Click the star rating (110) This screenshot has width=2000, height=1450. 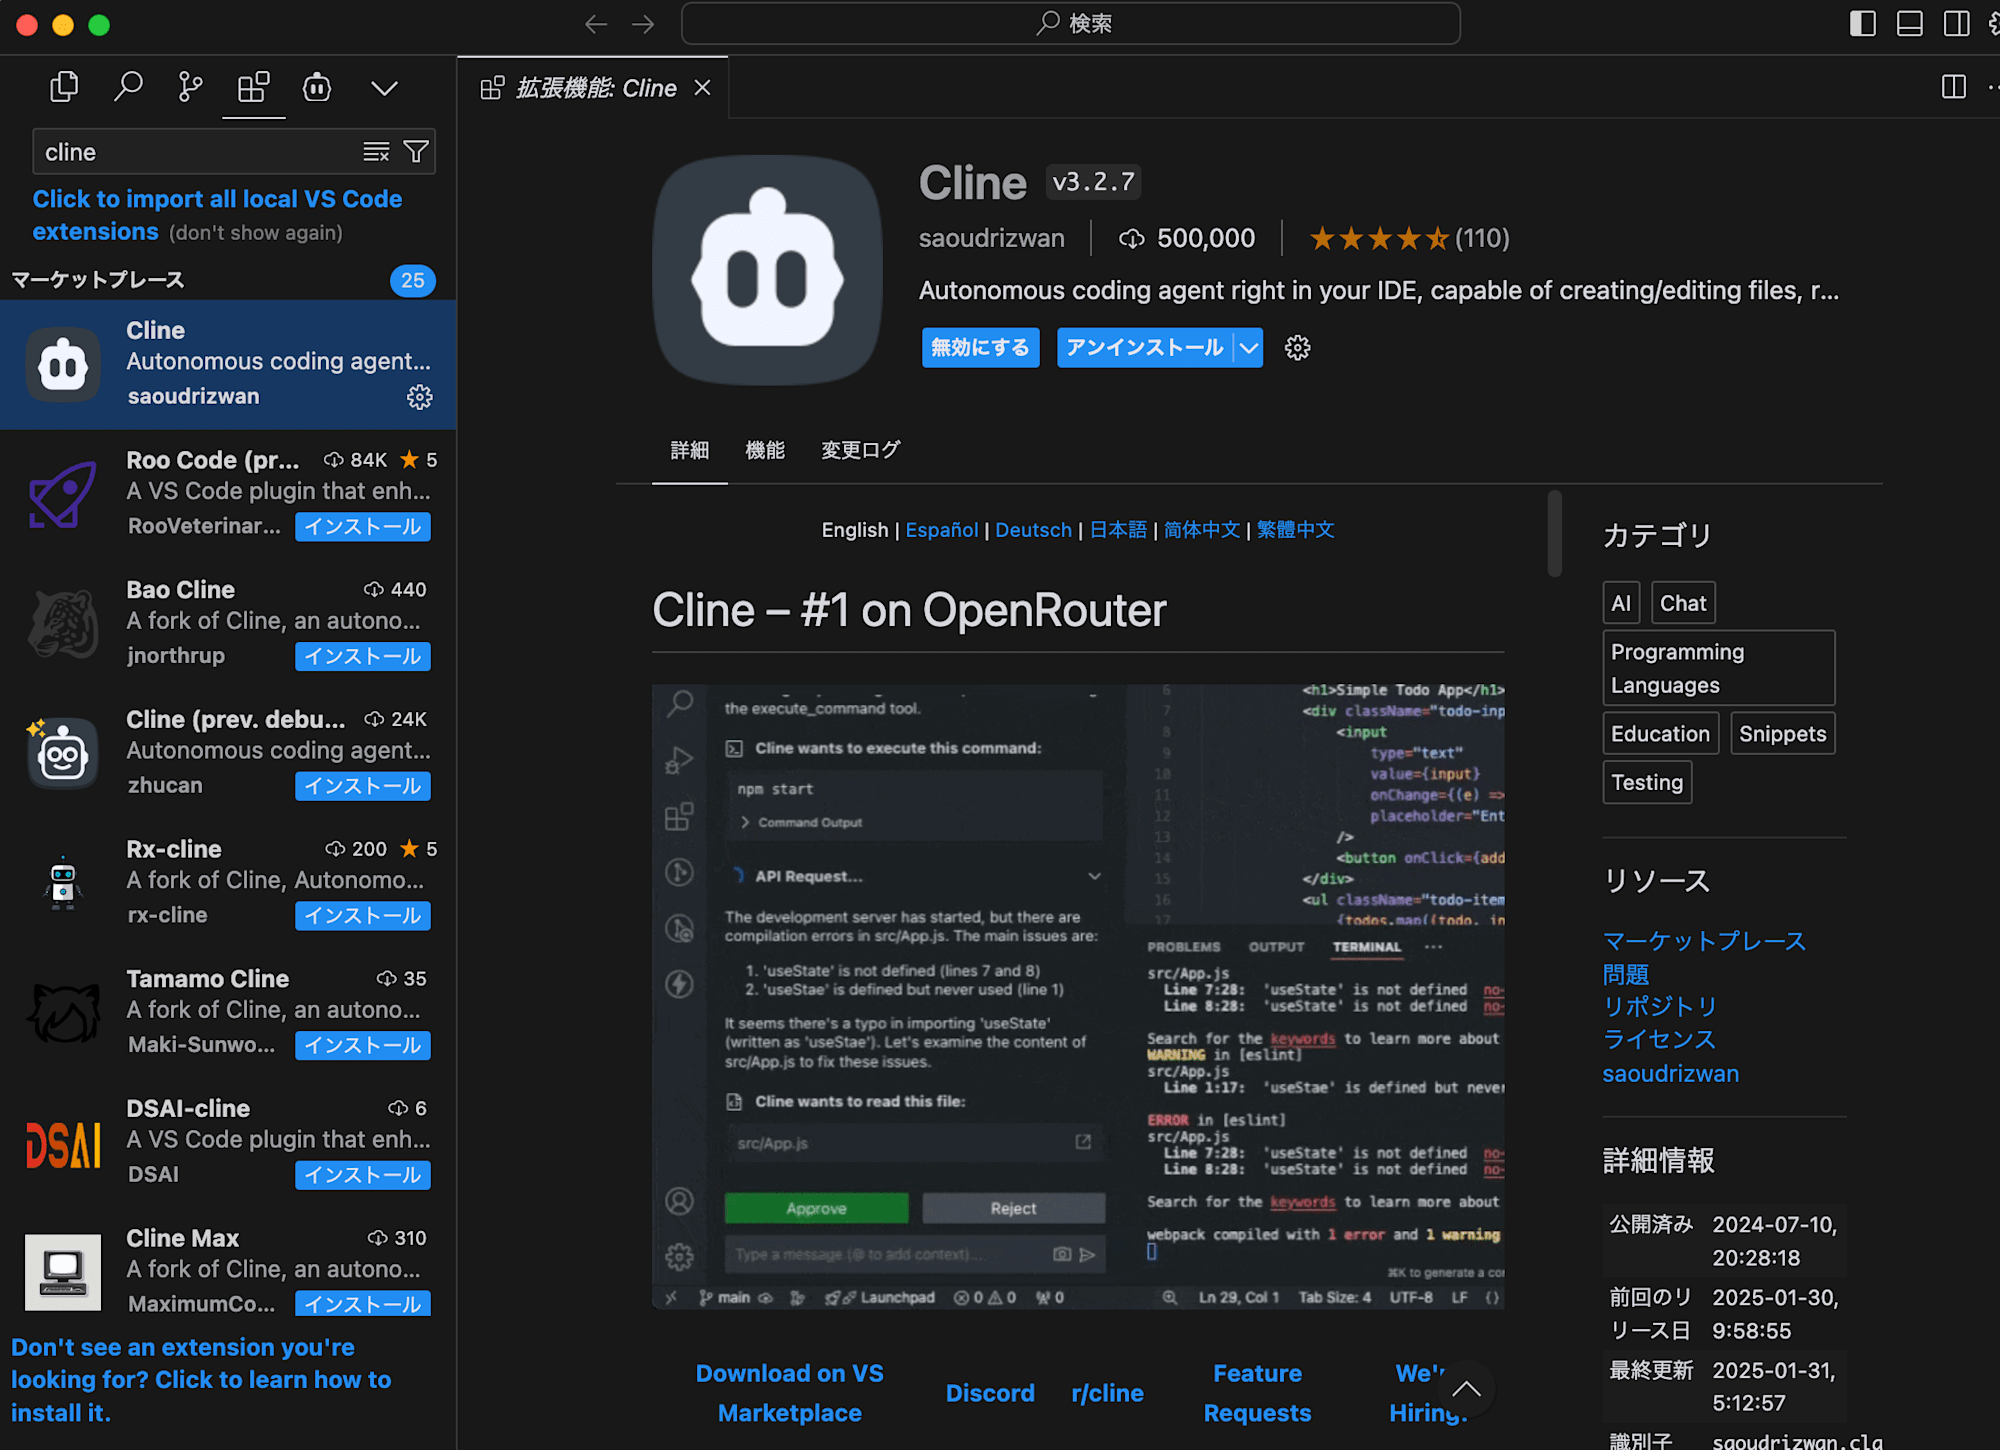pyautogui.click(x=1409, y=239)
